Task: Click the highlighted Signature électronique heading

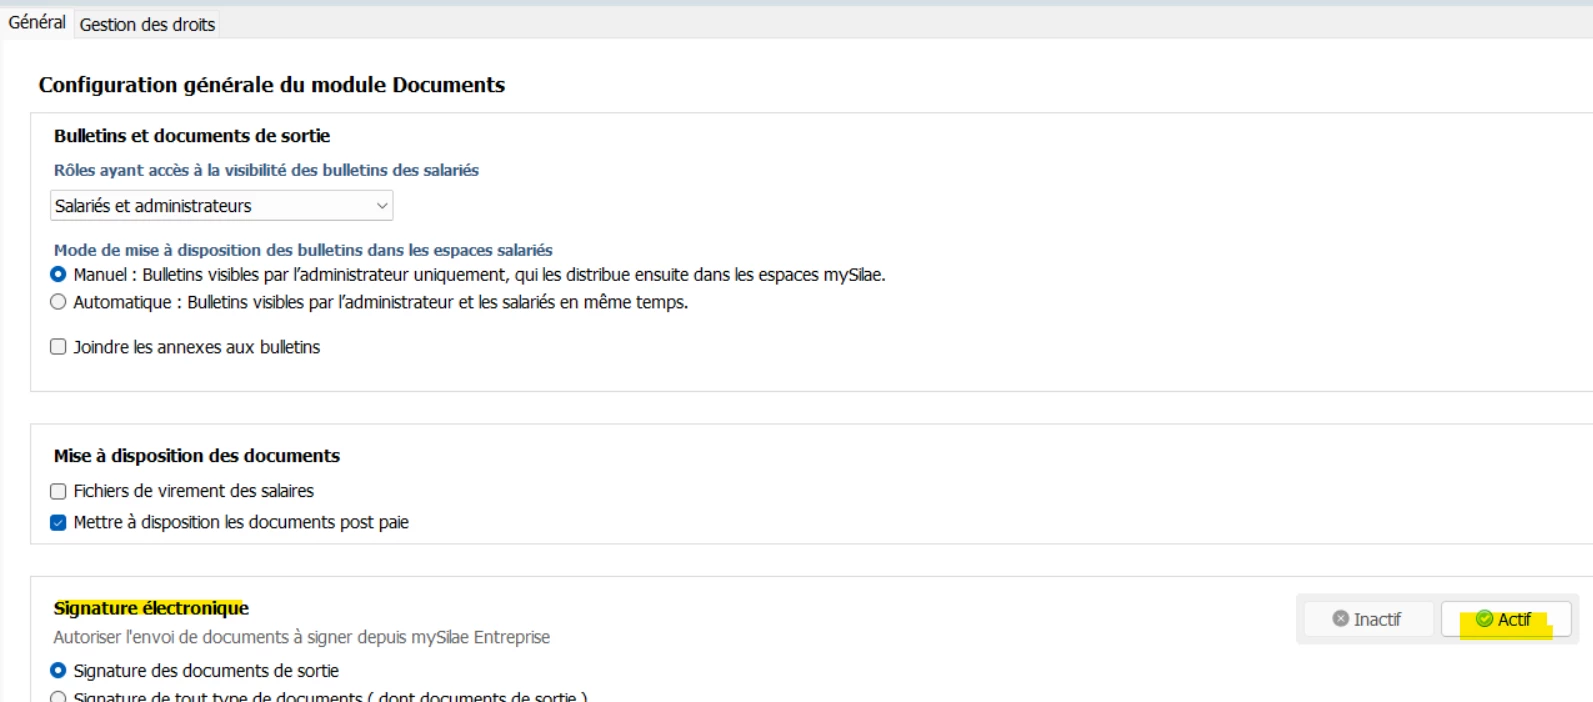Action: [151, 608]
